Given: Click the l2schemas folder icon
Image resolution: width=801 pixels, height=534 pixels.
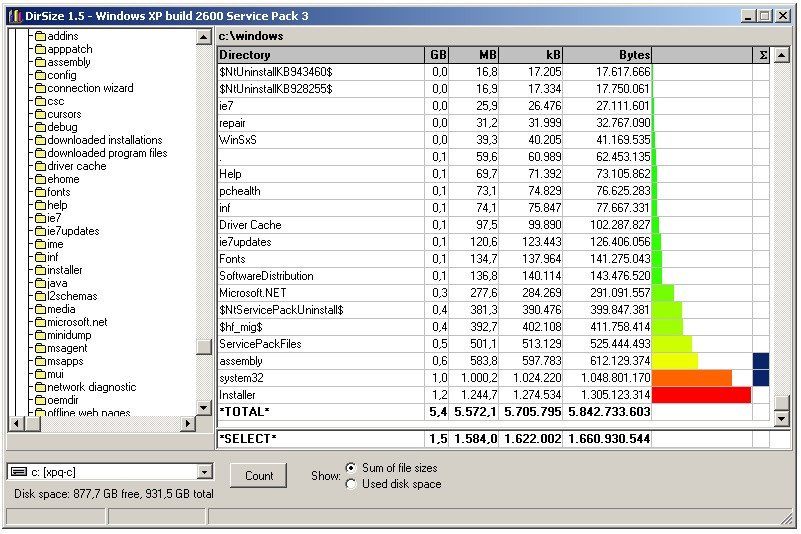Looking at the screenshot, I should (40, 296).
